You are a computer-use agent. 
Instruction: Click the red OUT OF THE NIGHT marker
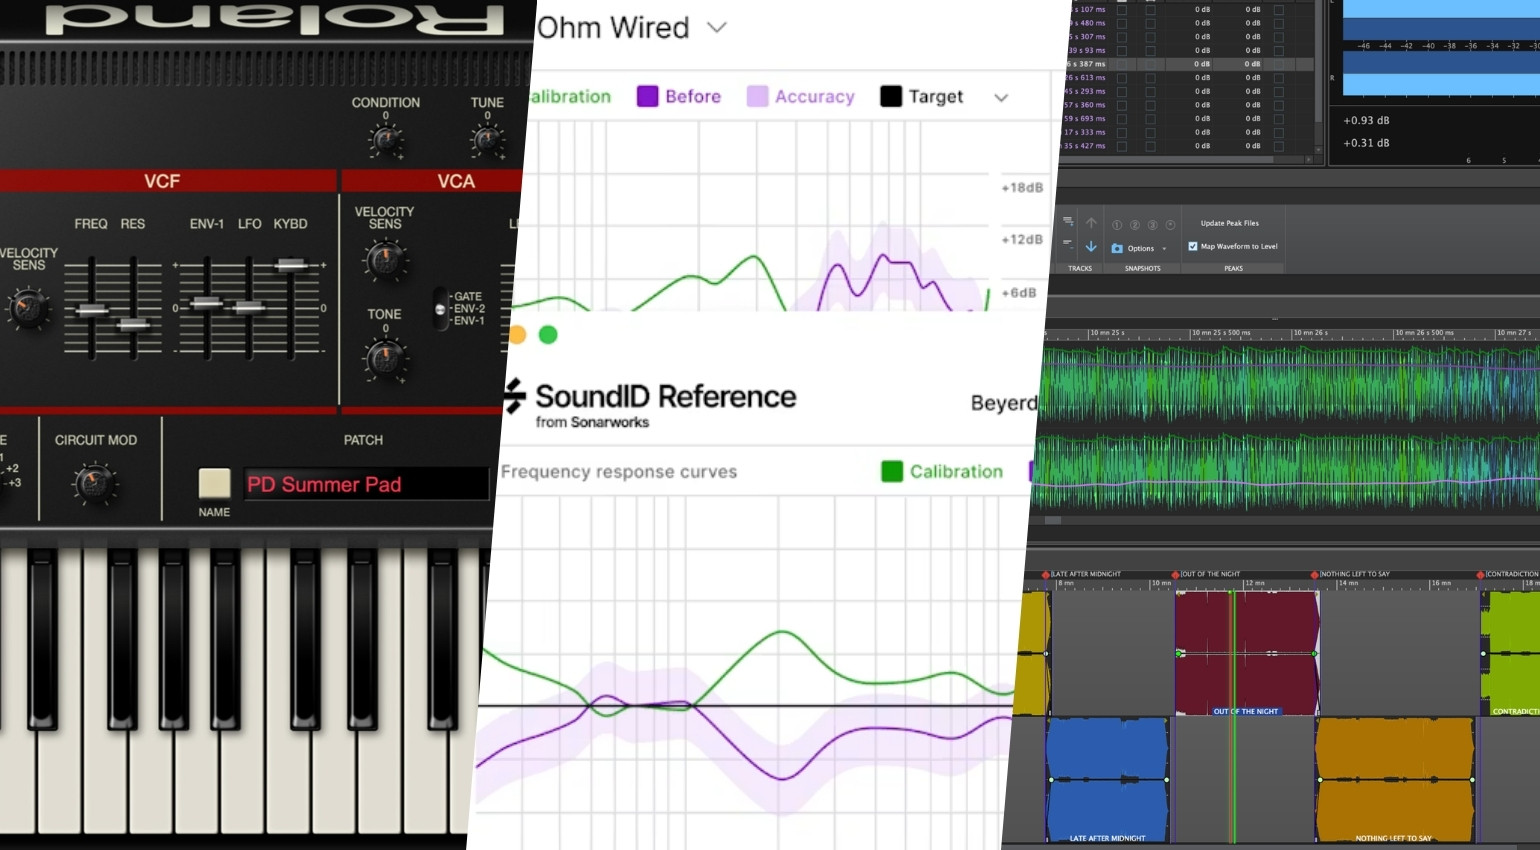point(1175,575)
